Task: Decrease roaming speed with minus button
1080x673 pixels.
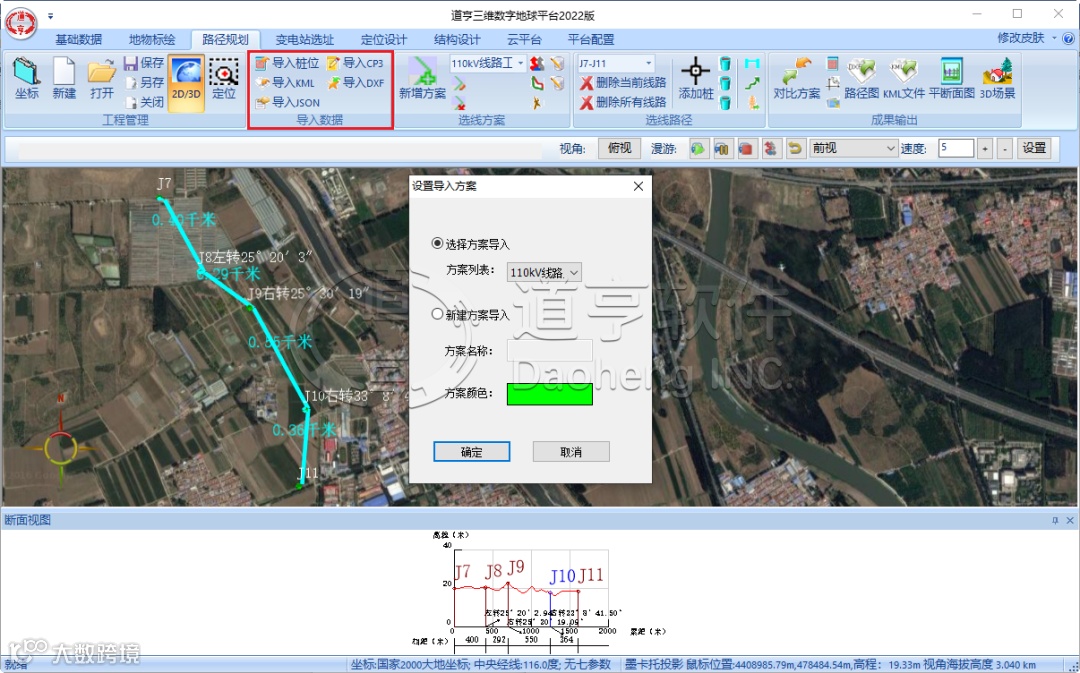Action: 1005,149
